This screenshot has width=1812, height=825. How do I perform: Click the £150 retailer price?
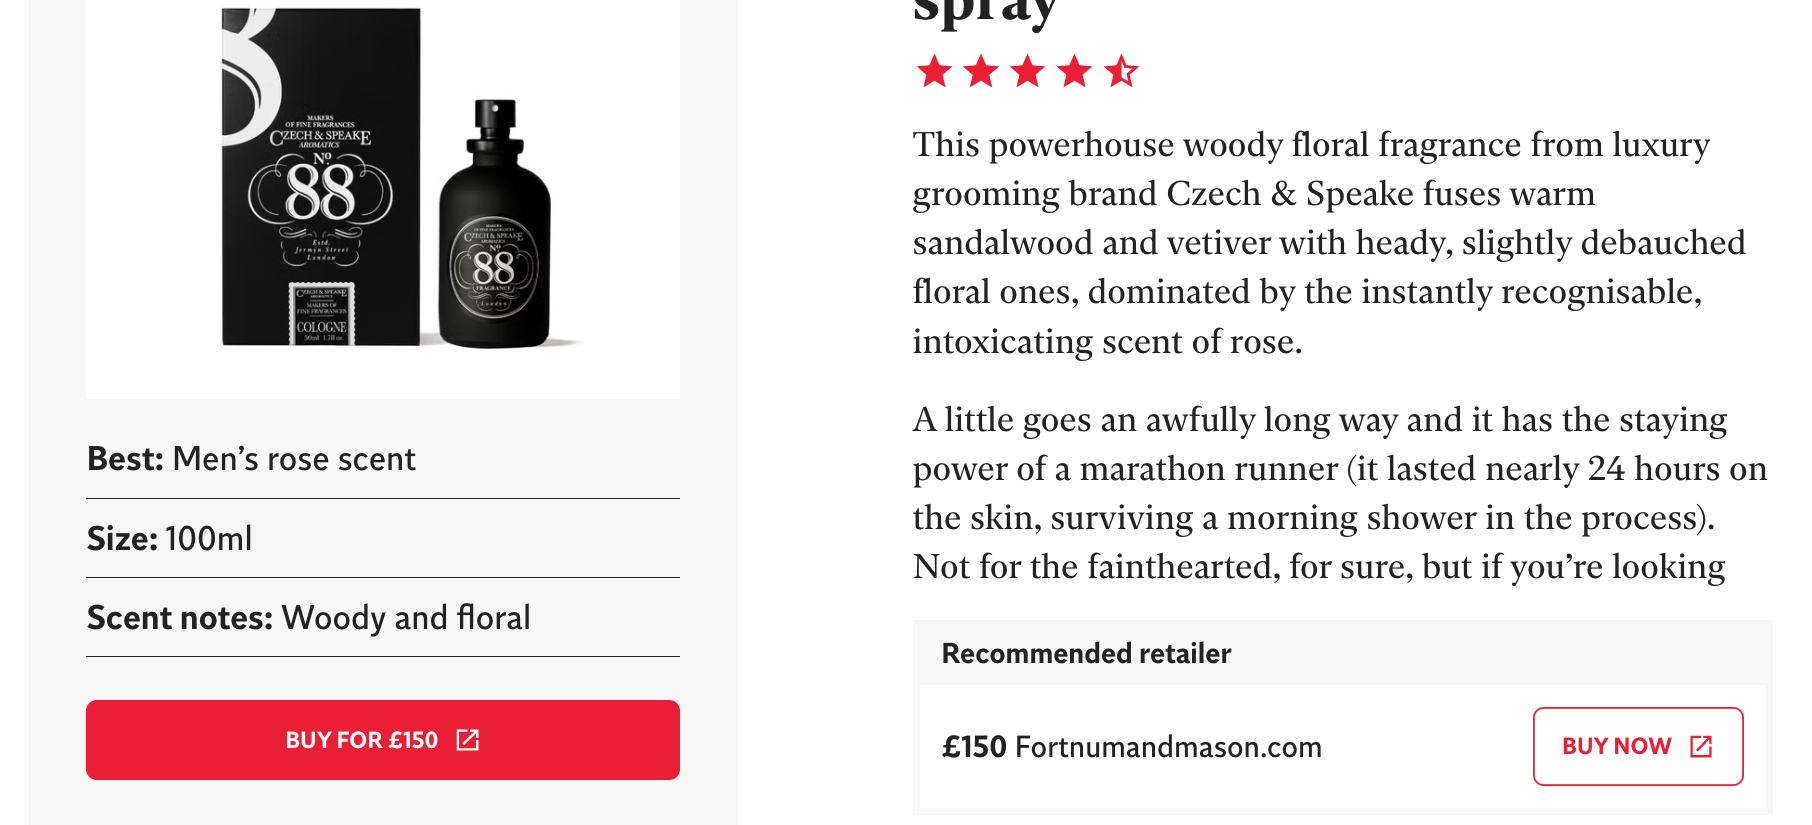(974, 747)
